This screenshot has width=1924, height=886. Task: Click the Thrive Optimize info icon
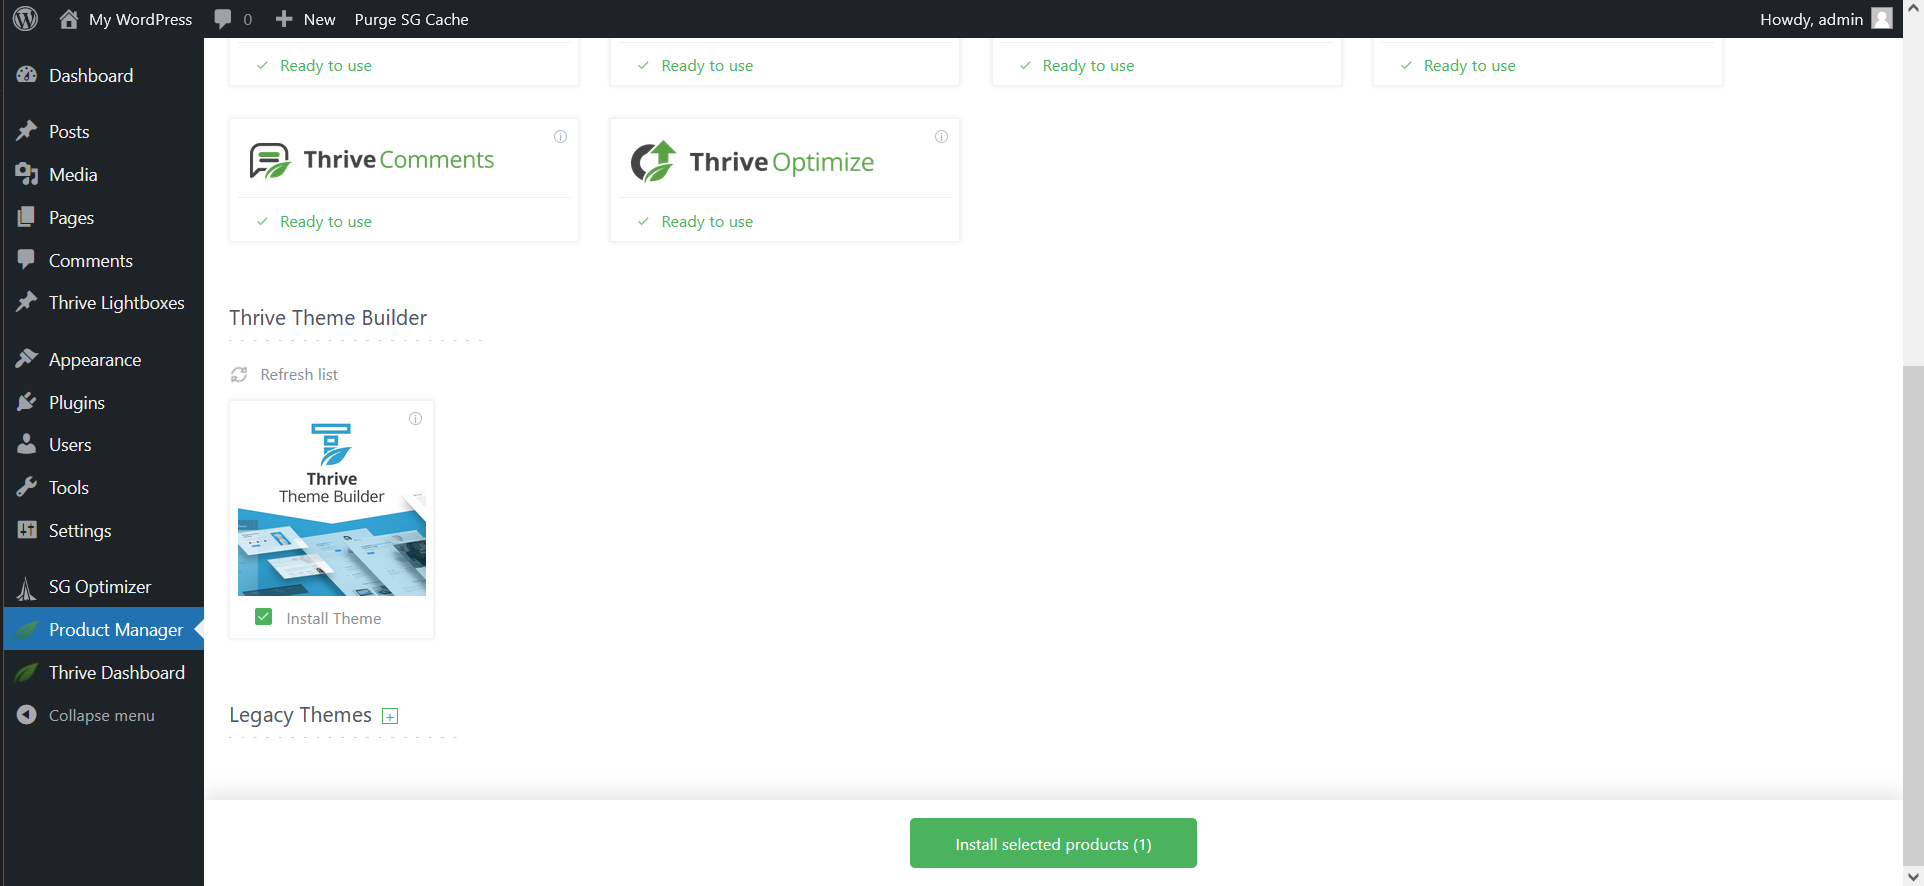(x=941, y=137)
